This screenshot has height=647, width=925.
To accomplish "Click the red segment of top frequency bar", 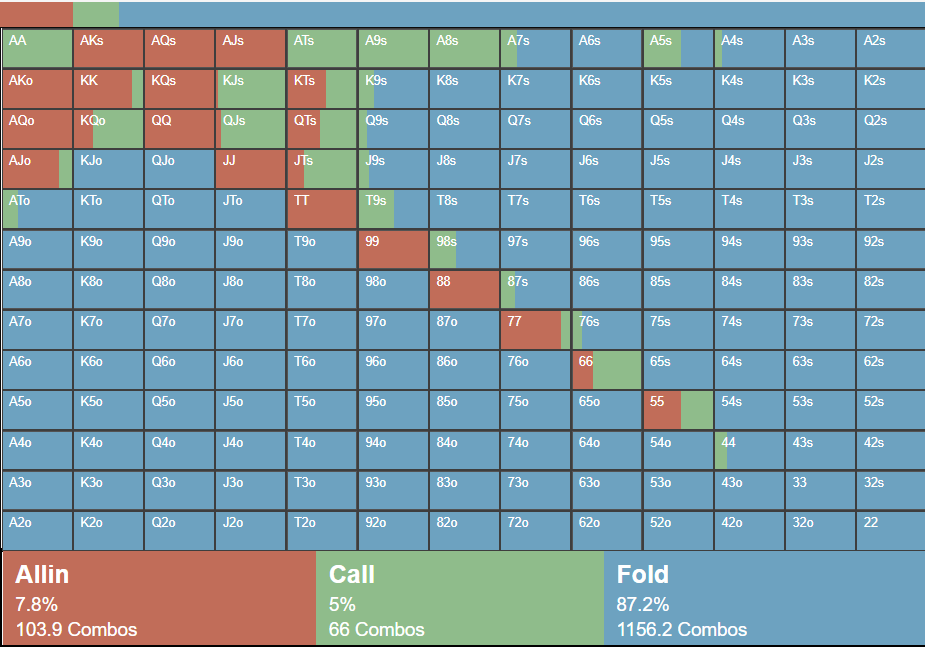I will click(36, 14).
